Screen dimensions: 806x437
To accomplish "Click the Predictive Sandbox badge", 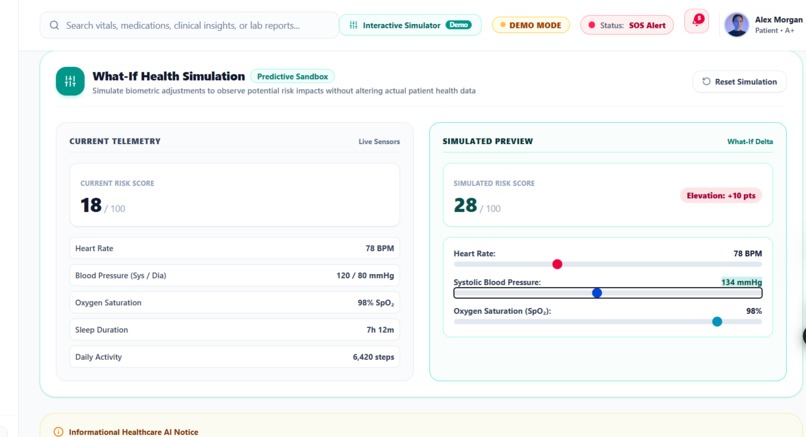I will coord(292,77).
